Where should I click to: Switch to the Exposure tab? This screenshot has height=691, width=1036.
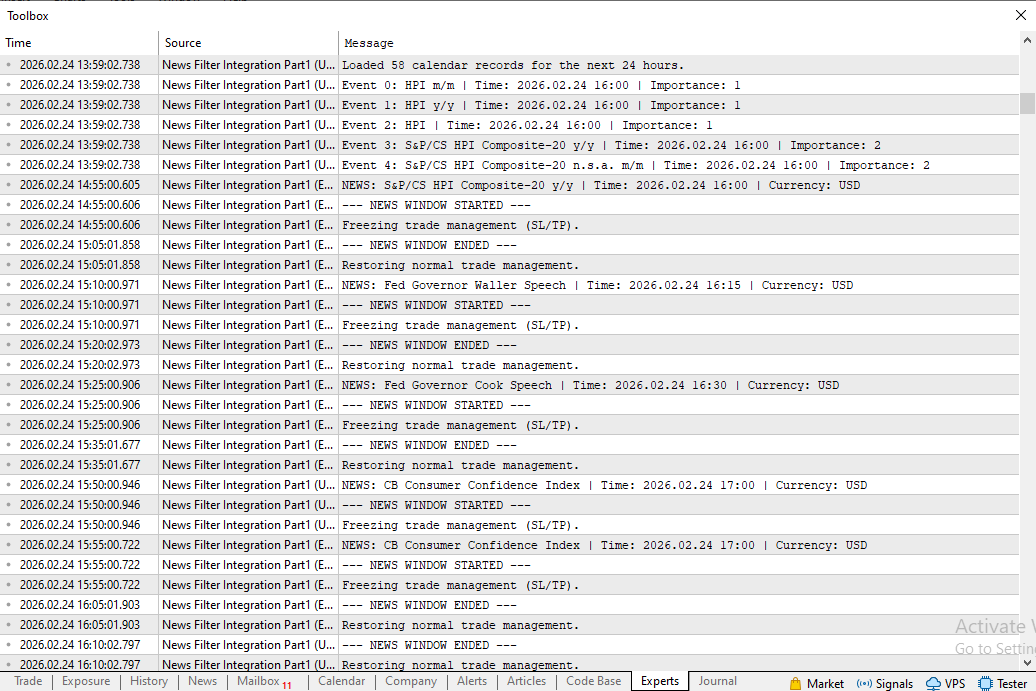tap(86, 681)
